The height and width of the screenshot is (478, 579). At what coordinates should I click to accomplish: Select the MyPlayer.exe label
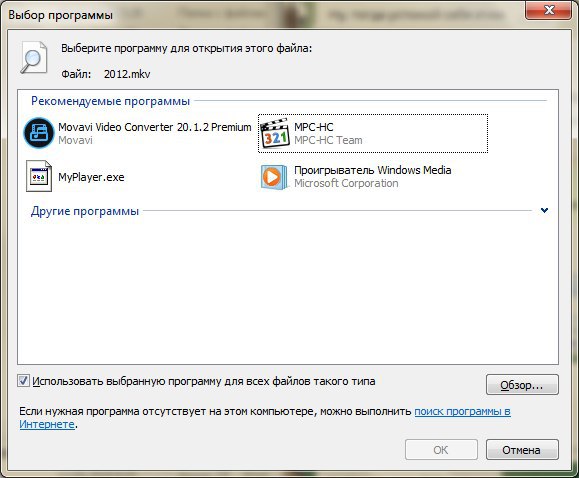(91, 177)
